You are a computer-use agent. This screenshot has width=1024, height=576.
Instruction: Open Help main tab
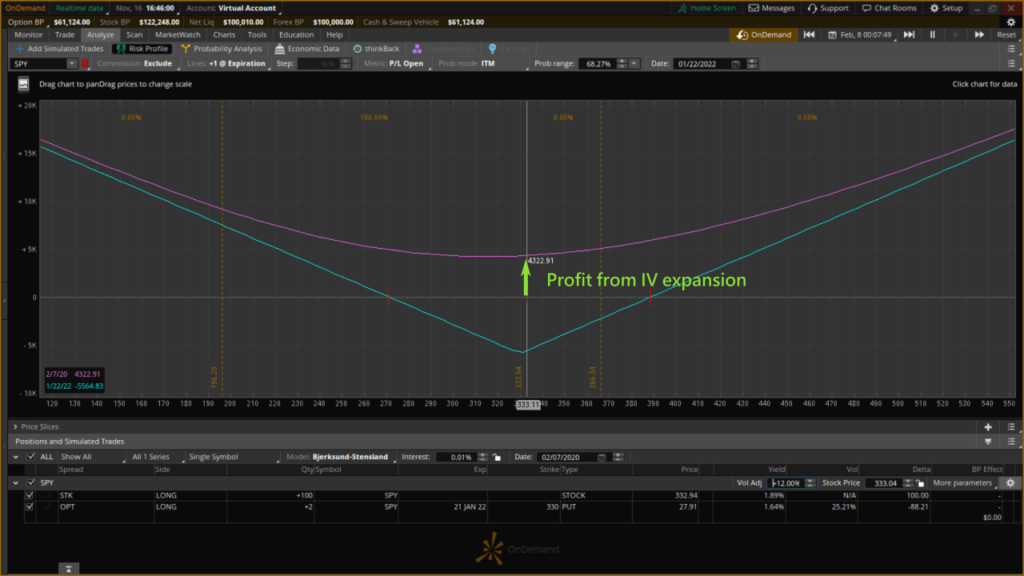(x=334, y=35)
